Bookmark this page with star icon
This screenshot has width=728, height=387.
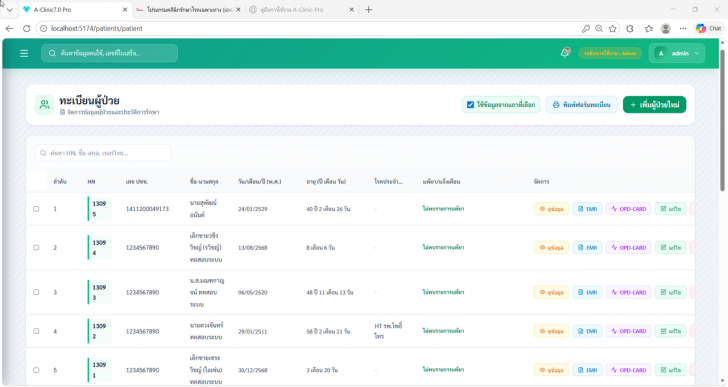coord(613,29)
